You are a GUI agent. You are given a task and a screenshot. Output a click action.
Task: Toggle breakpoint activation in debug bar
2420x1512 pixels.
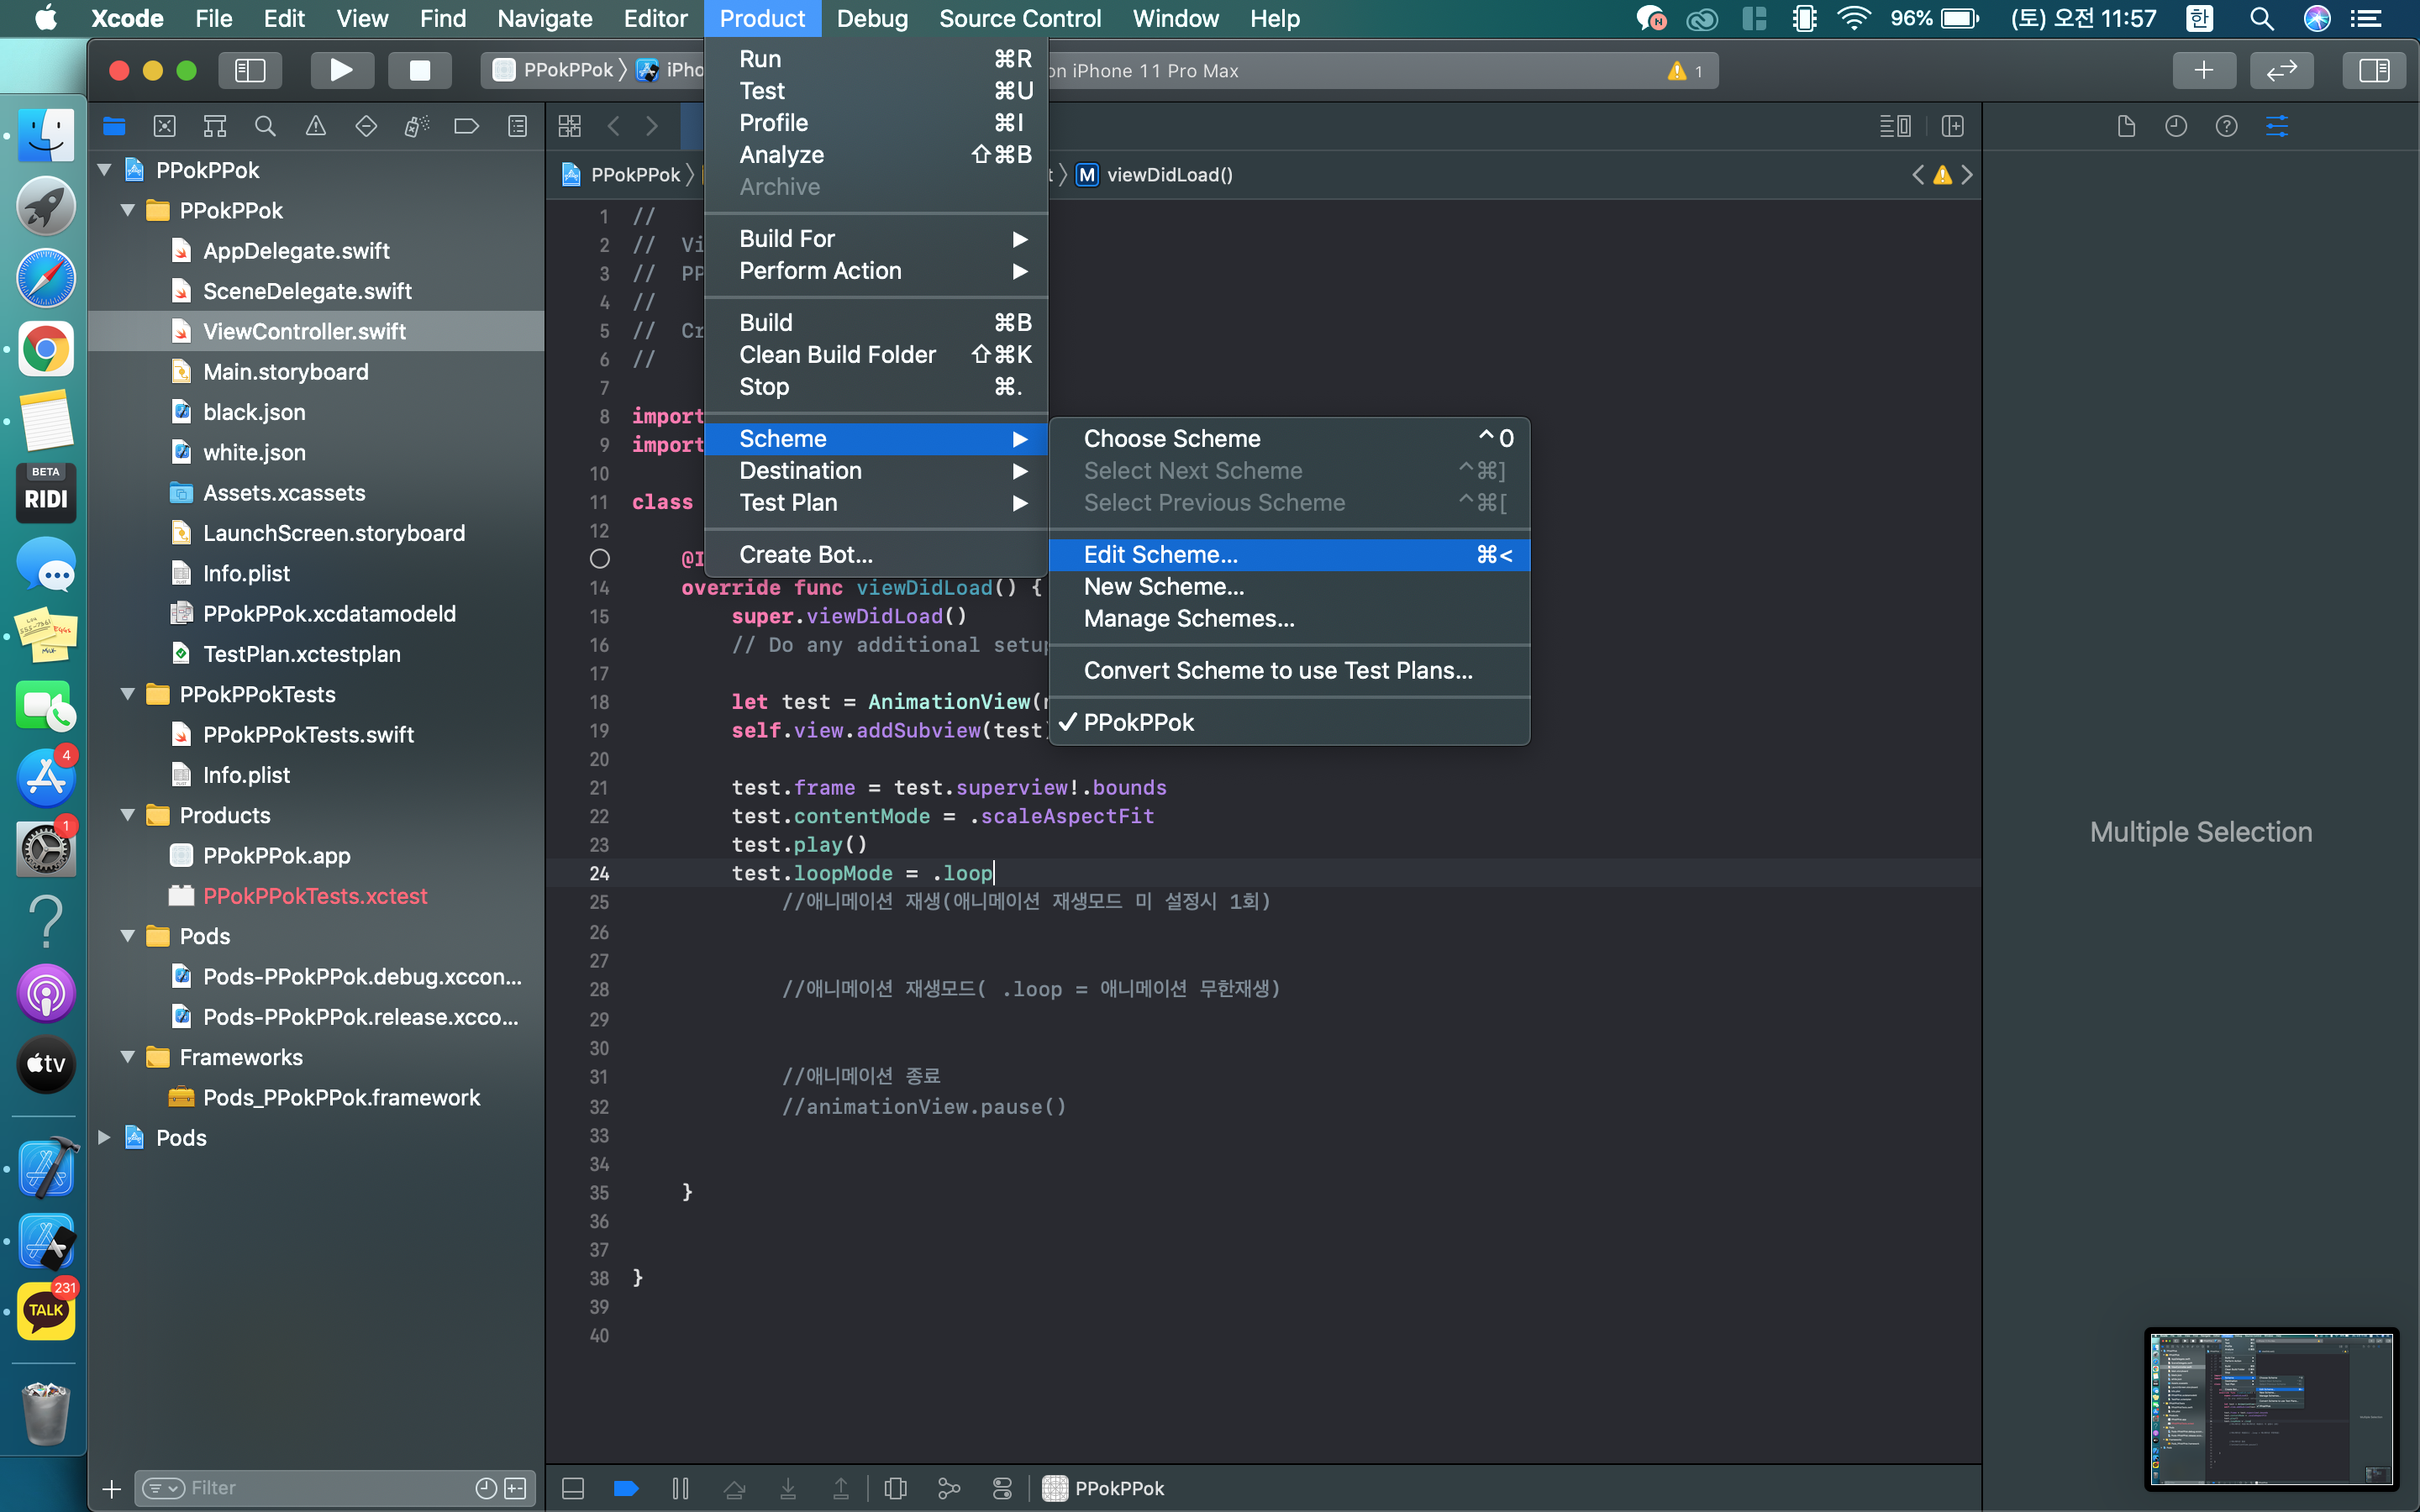point(626,1488)
